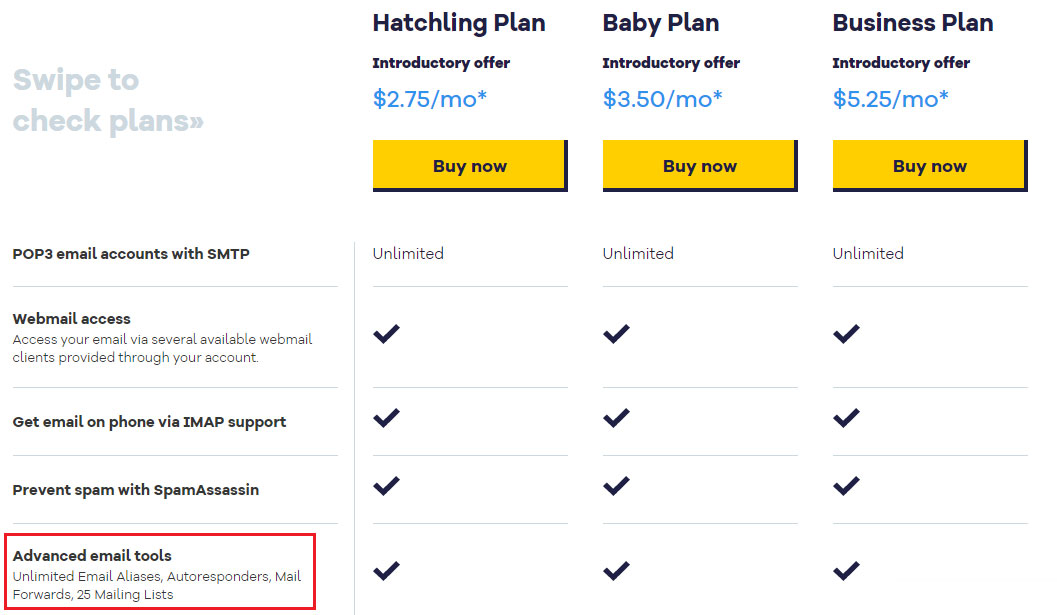The width and height of the screenshot is (1057, 615).
Task: Click the Business Plan heading
Action: [913, 23]
